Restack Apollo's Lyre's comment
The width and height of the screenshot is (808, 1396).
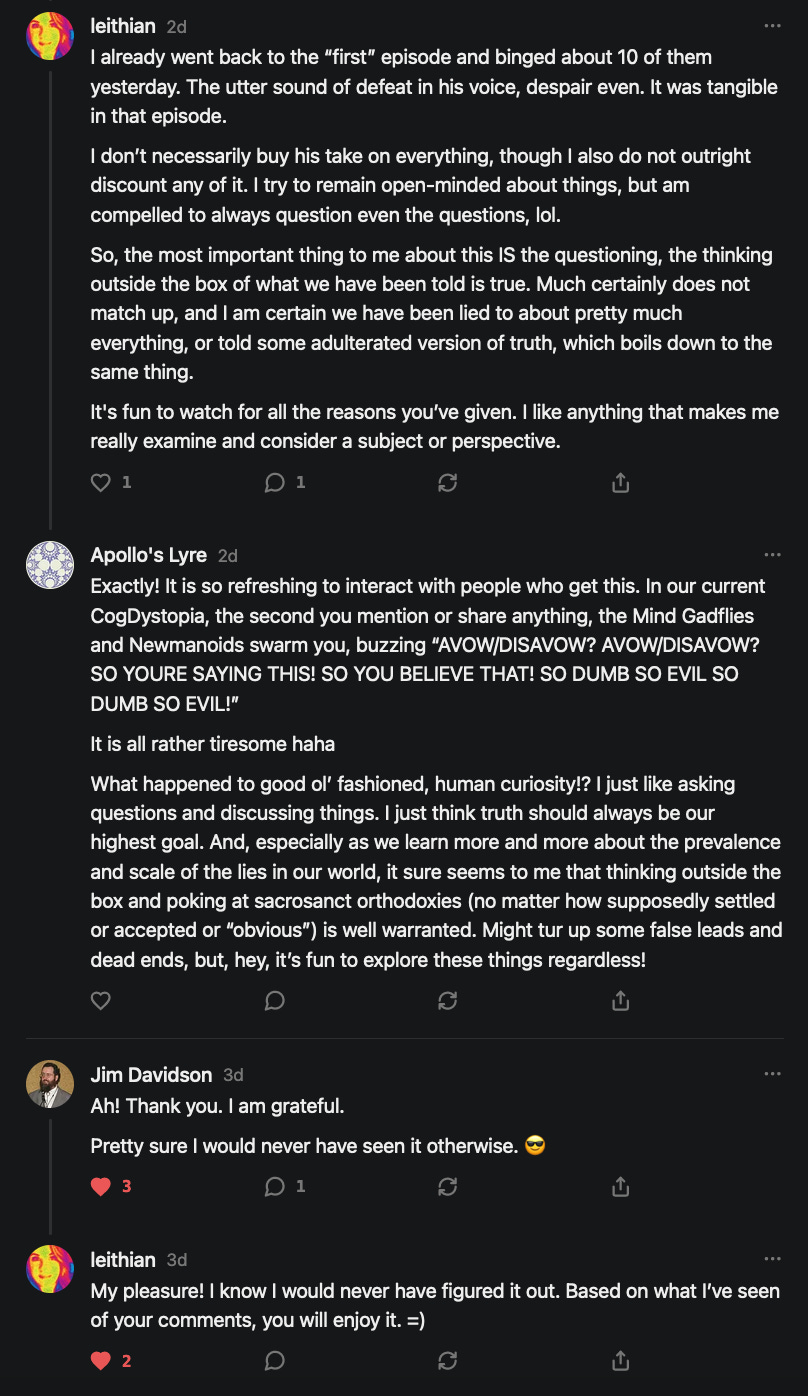448,1000
